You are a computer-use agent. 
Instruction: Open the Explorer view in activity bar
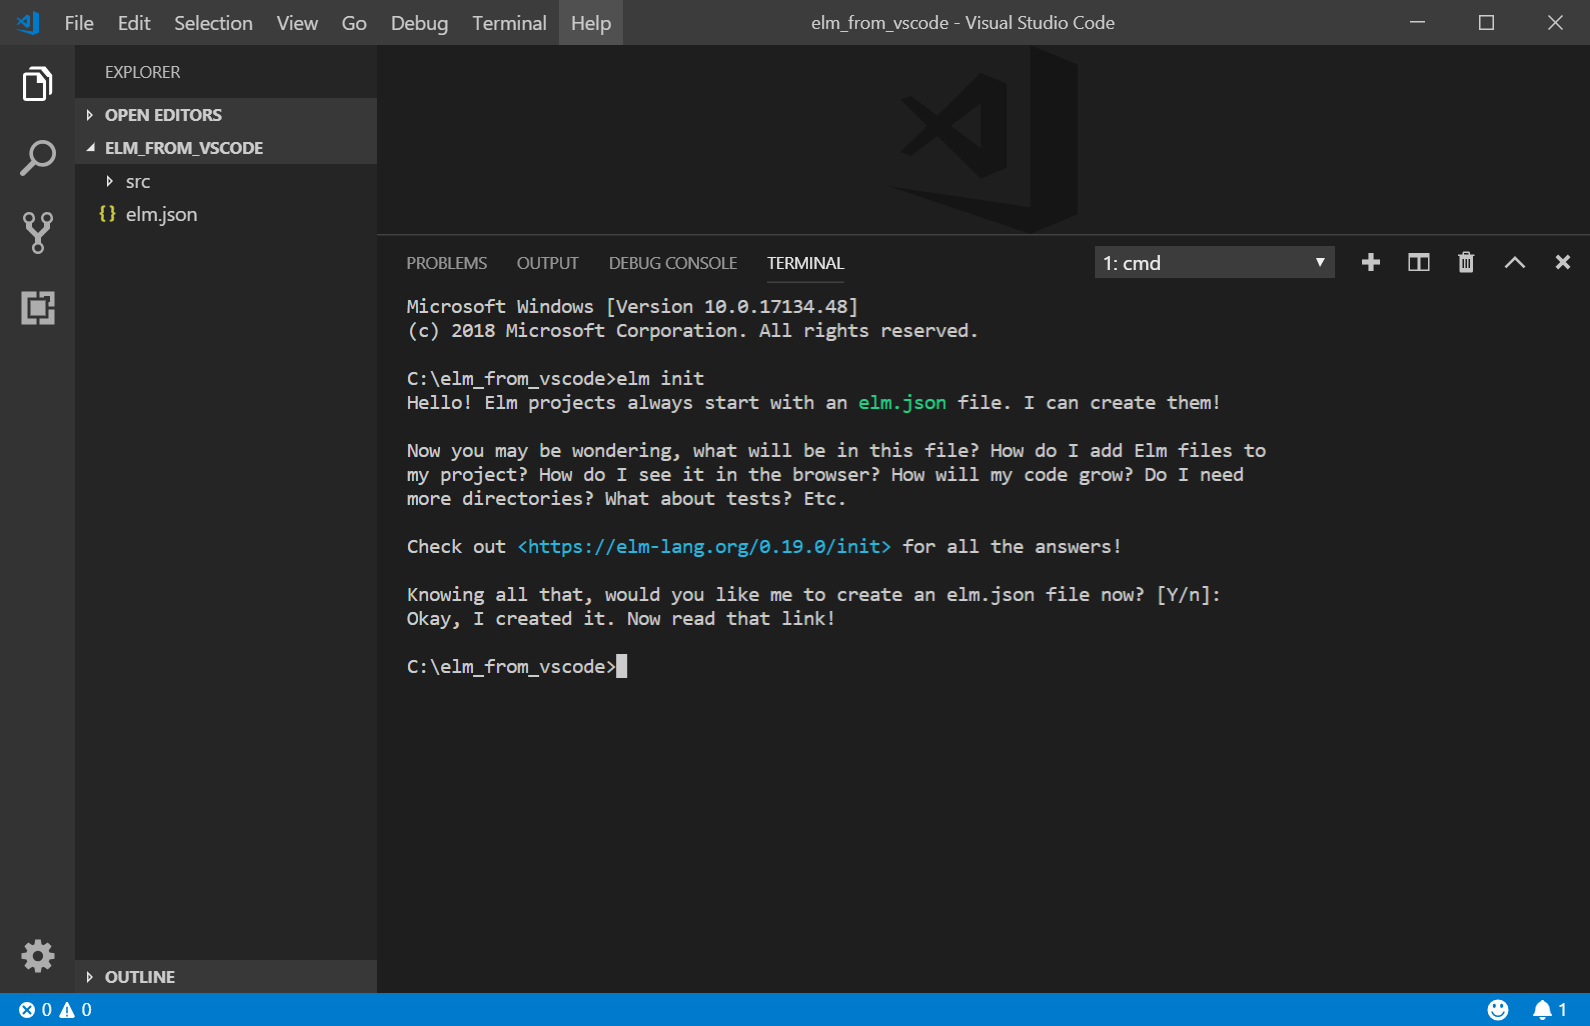(37, 84)
